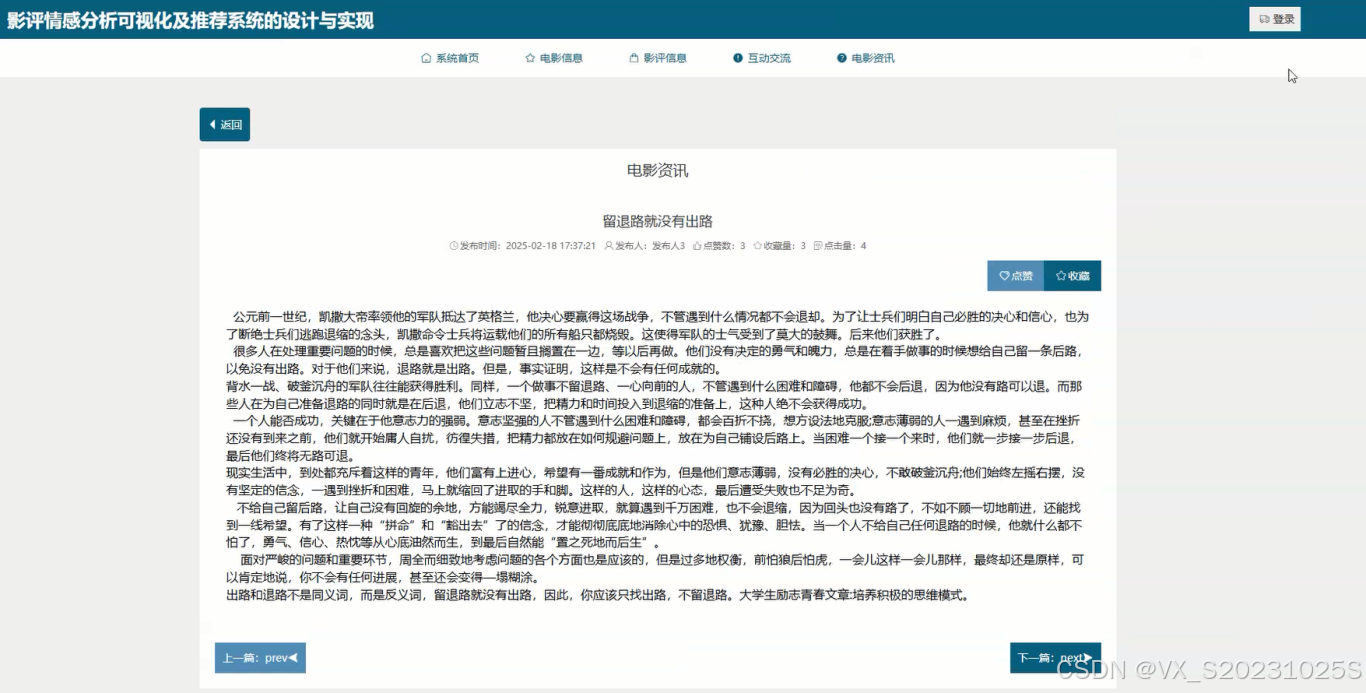Click the 登录 login button
The height and width of the screenshot is (693, 1366).
point(1274,18)
